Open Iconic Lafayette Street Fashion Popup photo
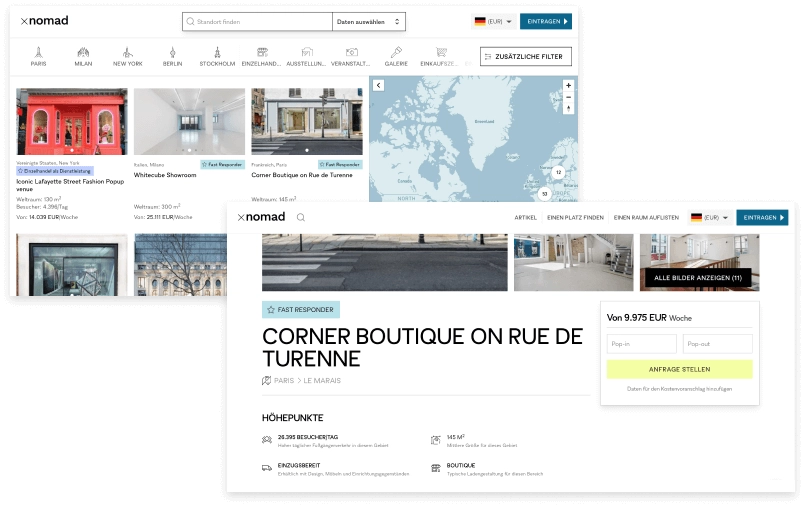The height and width of the screenshot is (506, 805). [72, 122]
